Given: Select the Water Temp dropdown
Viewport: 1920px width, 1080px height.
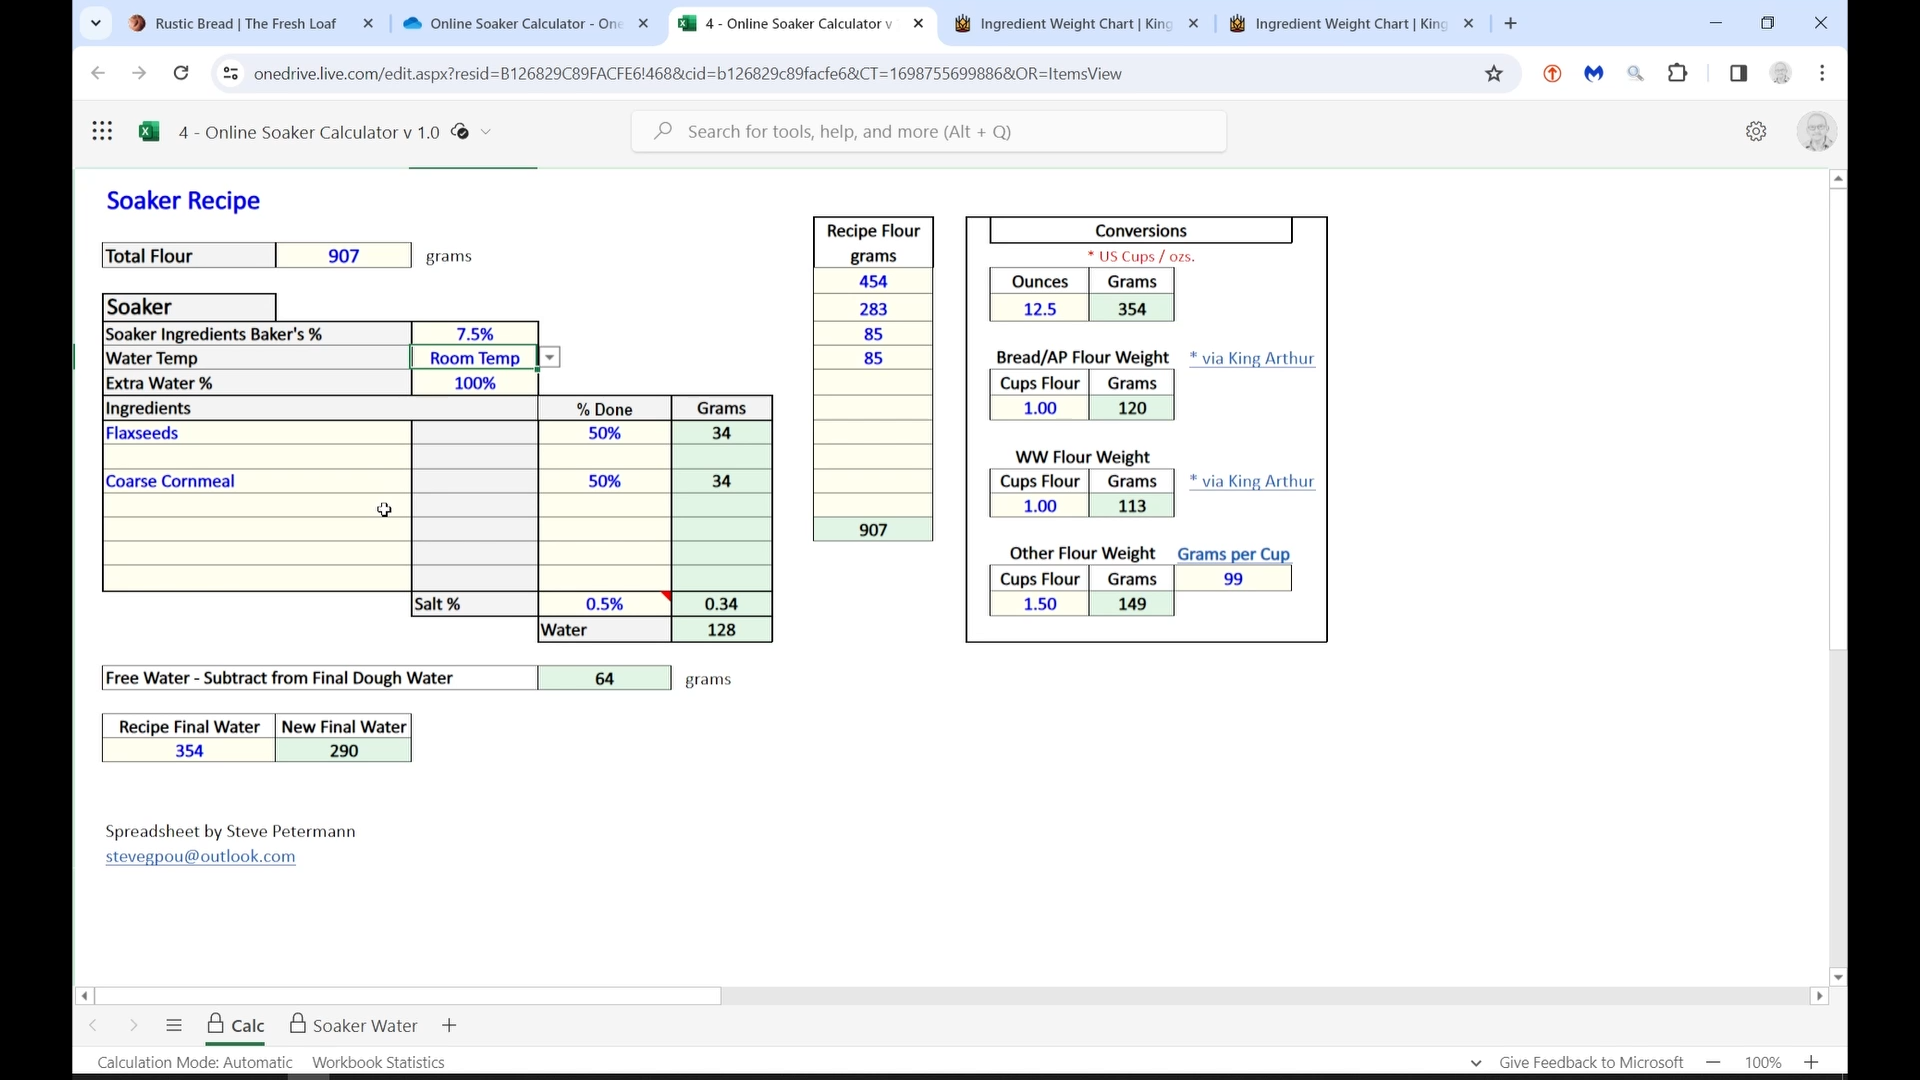Looking at the screenshot, I should click(x=551, y=359).
